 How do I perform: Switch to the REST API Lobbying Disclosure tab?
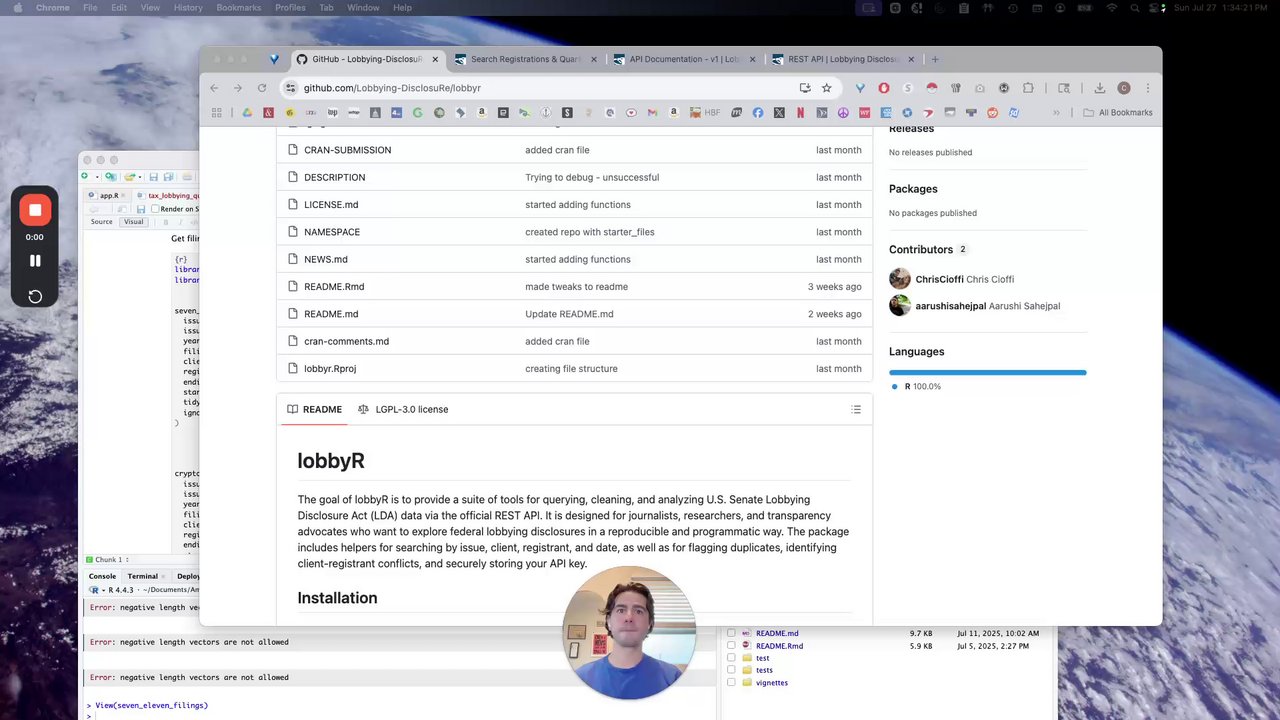pos(844,59)
